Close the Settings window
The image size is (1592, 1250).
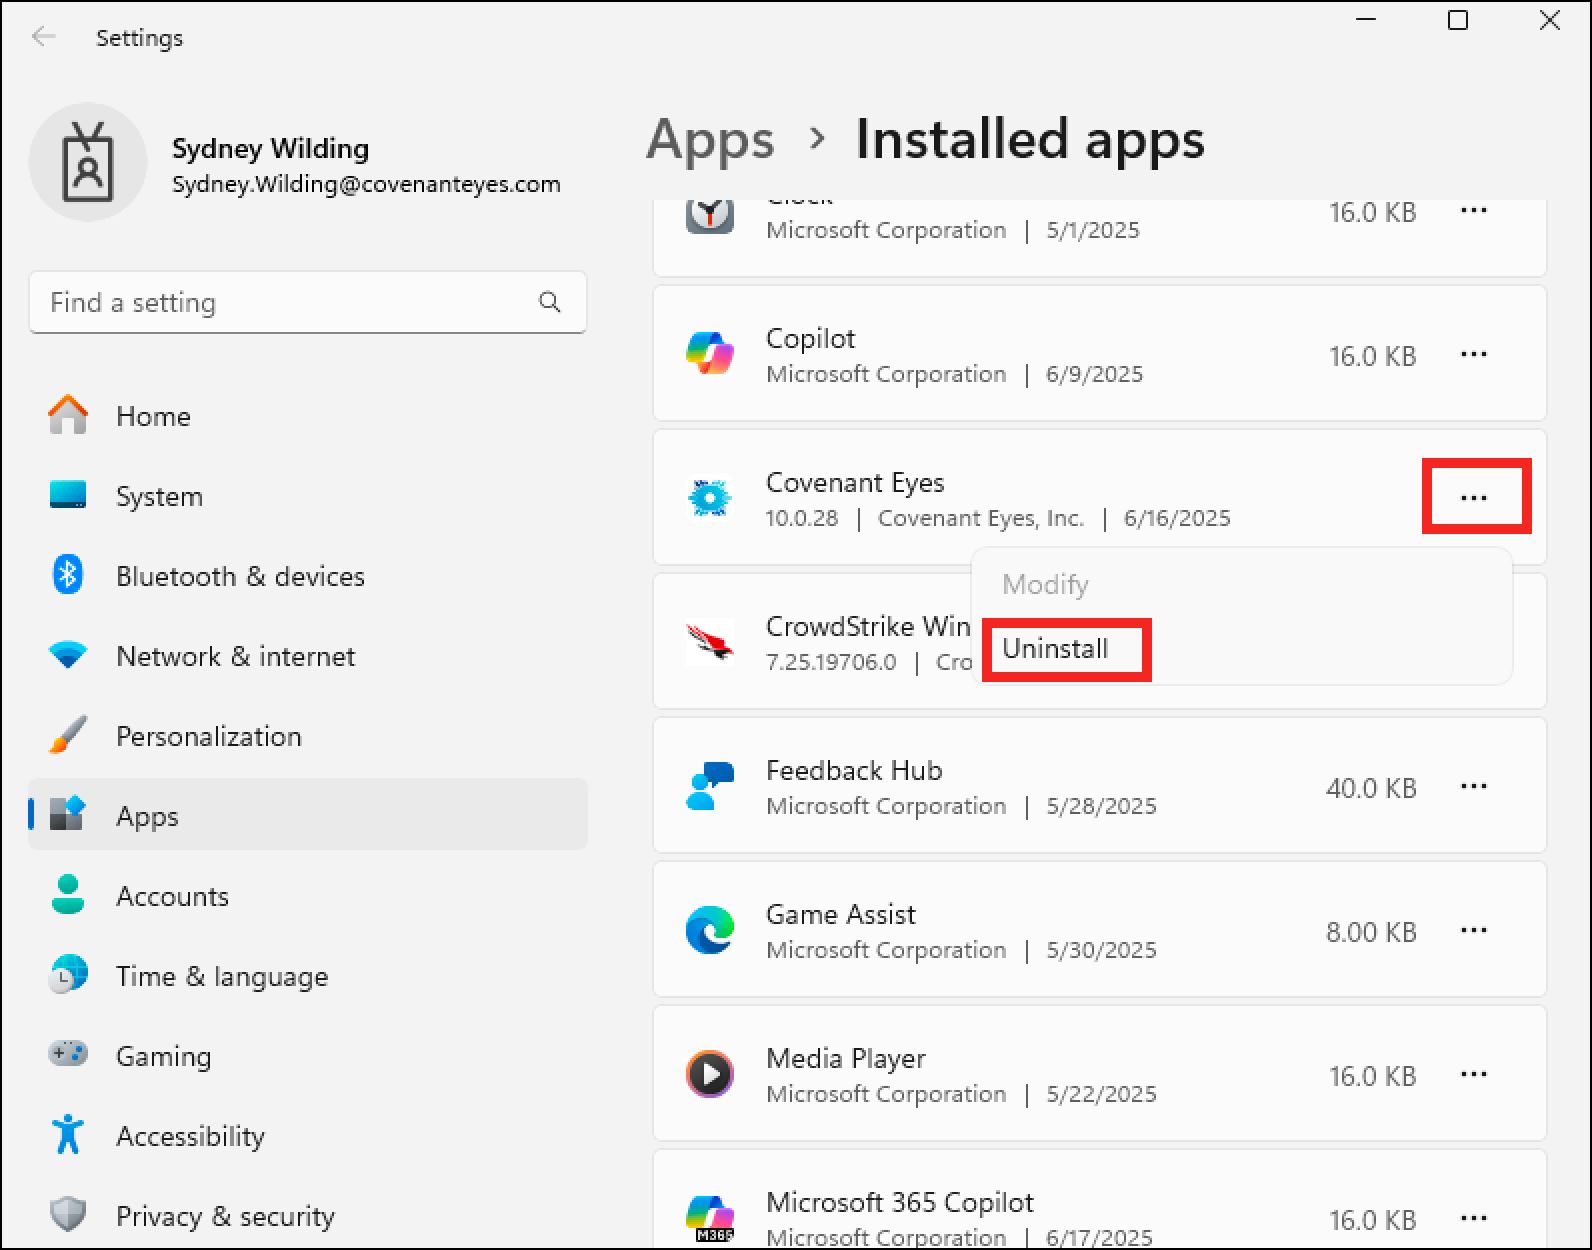tap(1549, 20)
